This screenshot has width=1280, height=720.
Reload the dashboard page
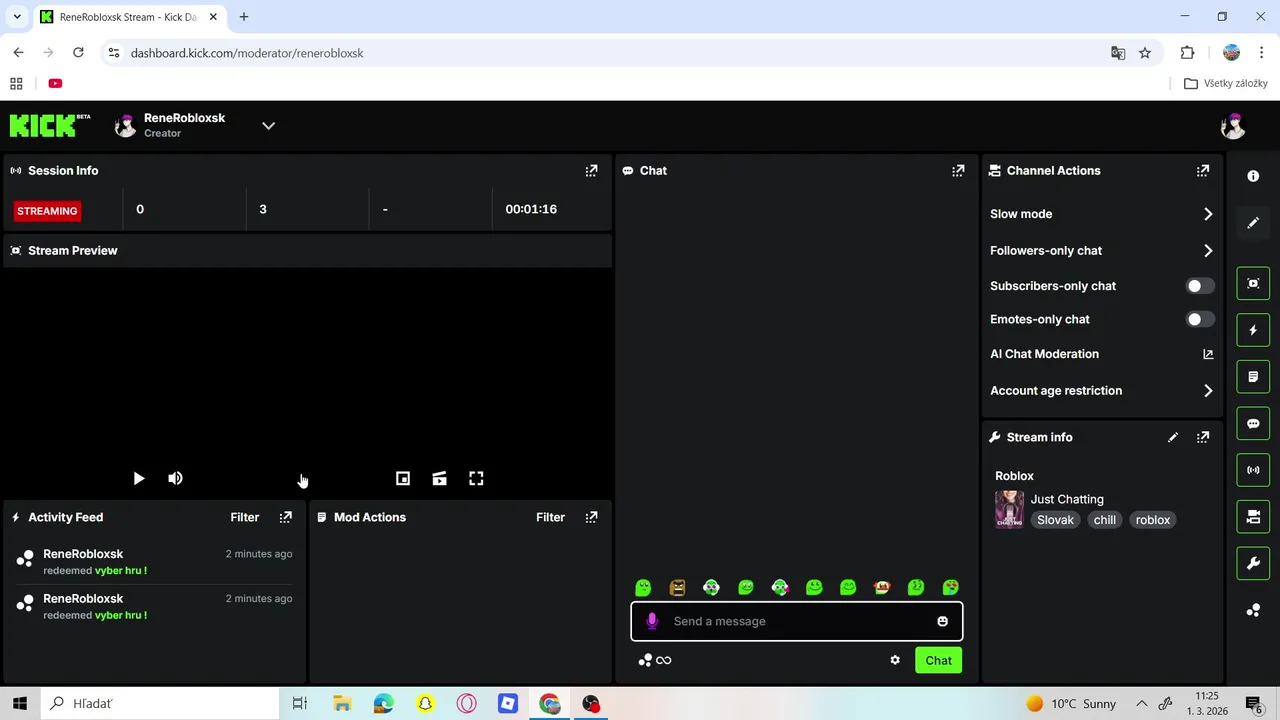click(78, 52)
